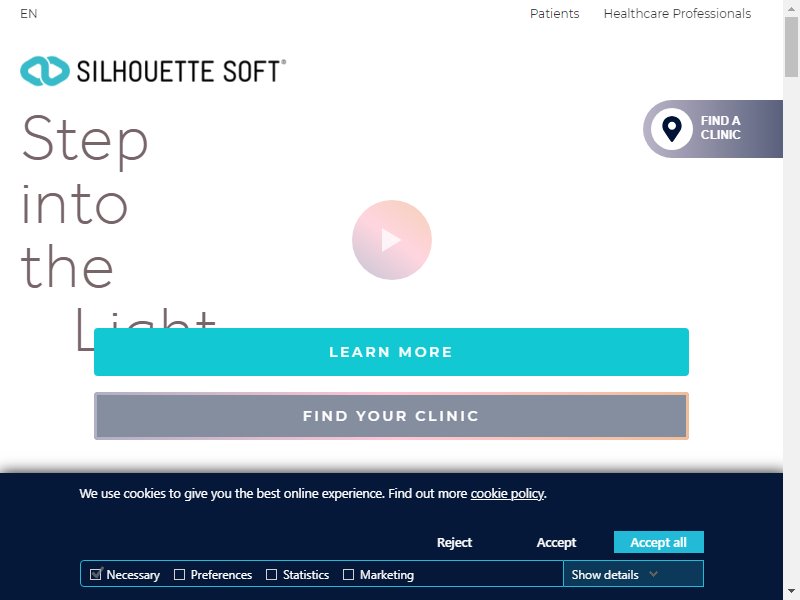
Task: Click the Find Your Clinic button
Action: click(391, 416)
